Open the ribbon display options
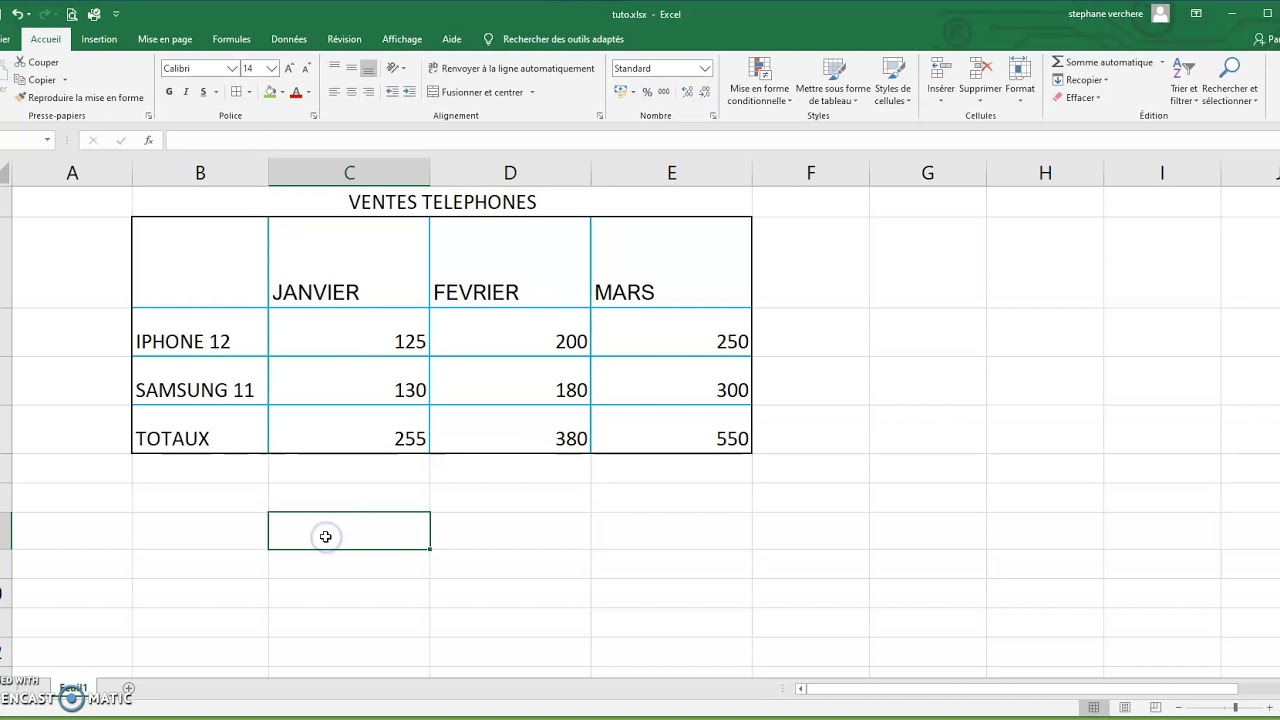Viewport: 1280px width, 720px height. pos(1196,14)
